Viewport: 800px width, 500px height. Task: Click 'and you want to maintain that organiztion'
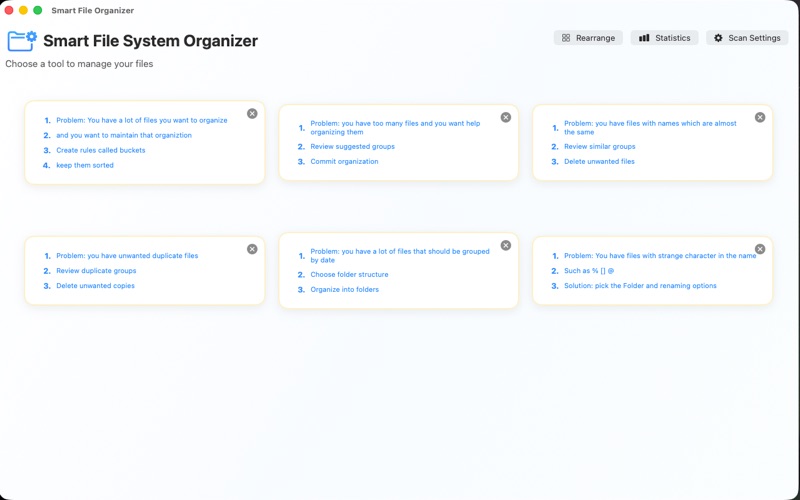(124, 135)
